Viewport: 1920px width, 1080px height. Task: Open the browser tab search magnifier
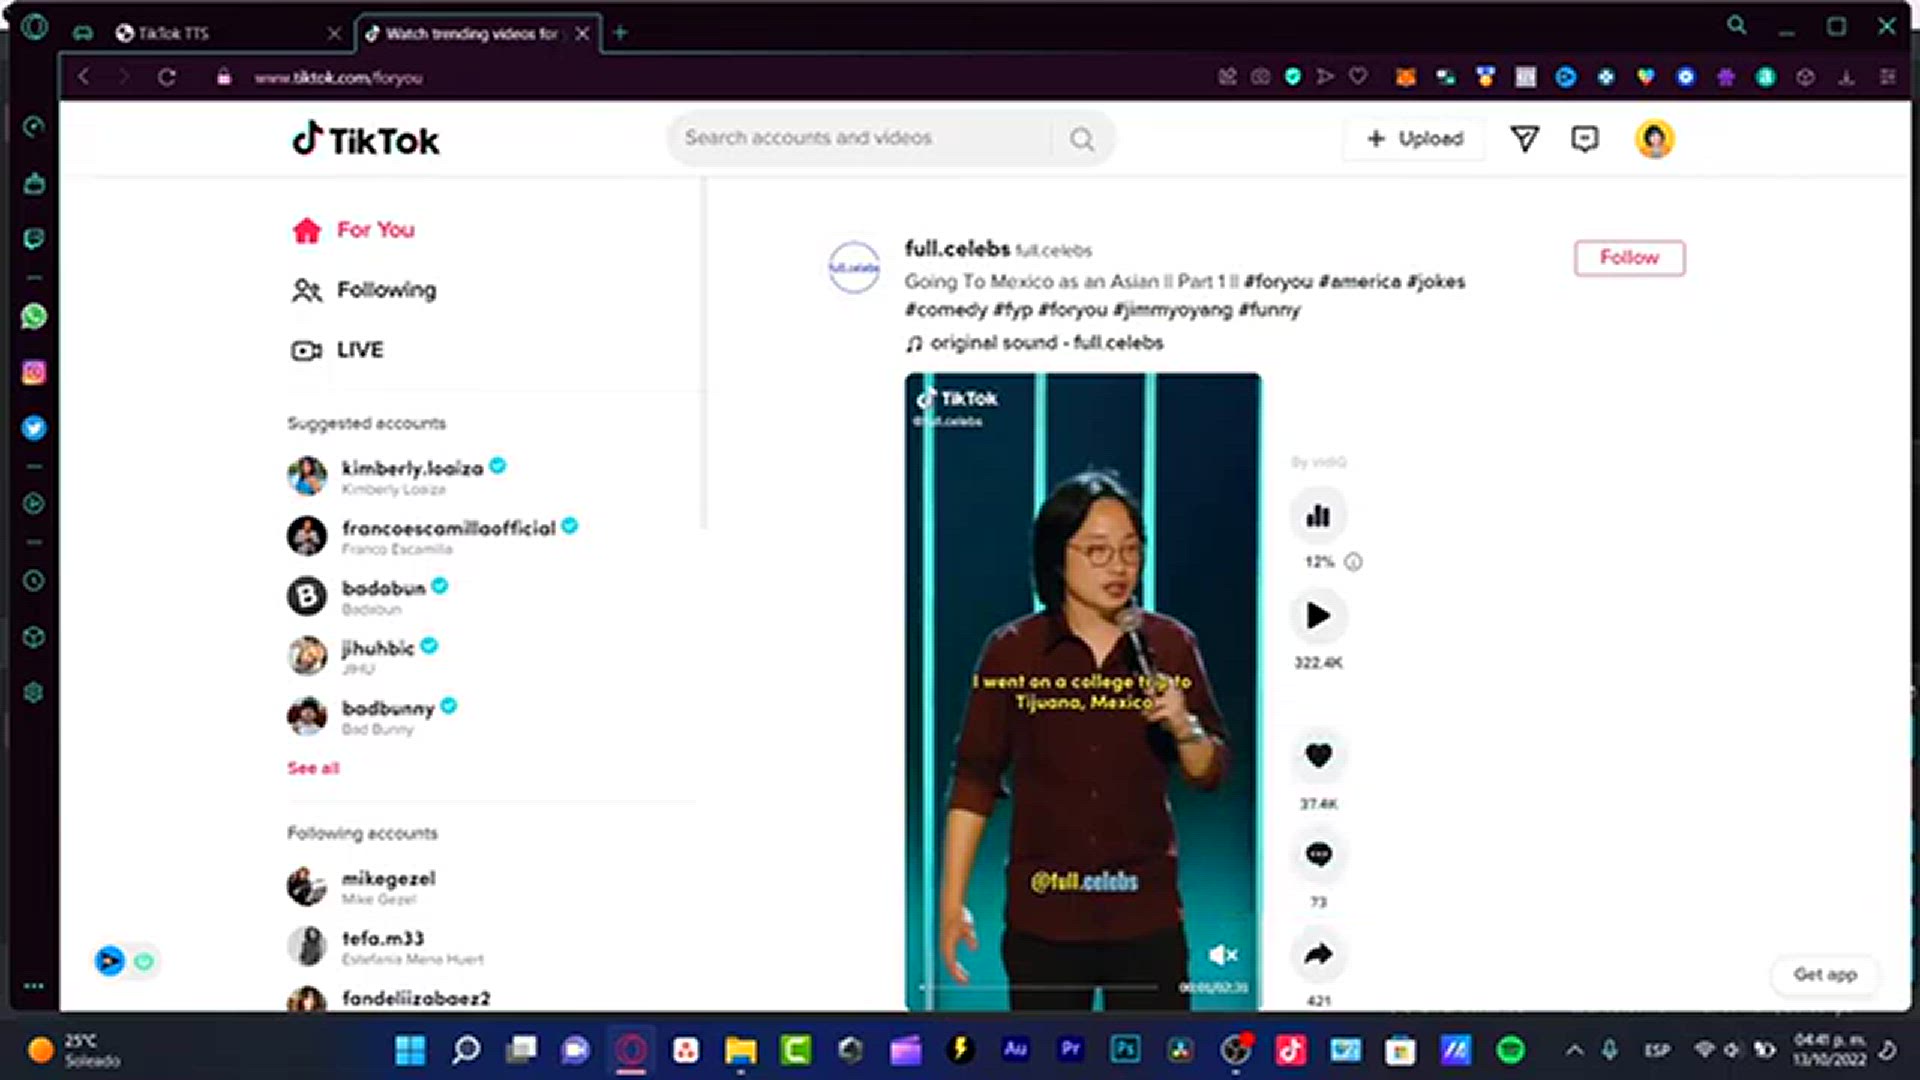[x=1737, y=26]
